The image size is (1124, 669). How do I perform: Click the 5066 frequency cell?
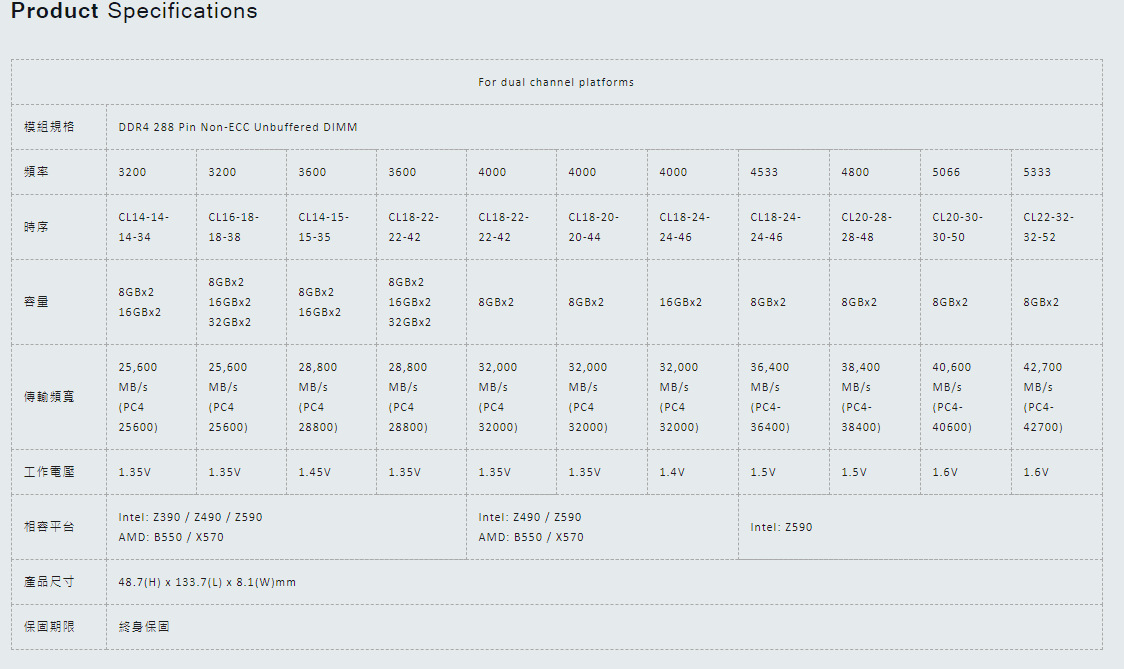946,172
